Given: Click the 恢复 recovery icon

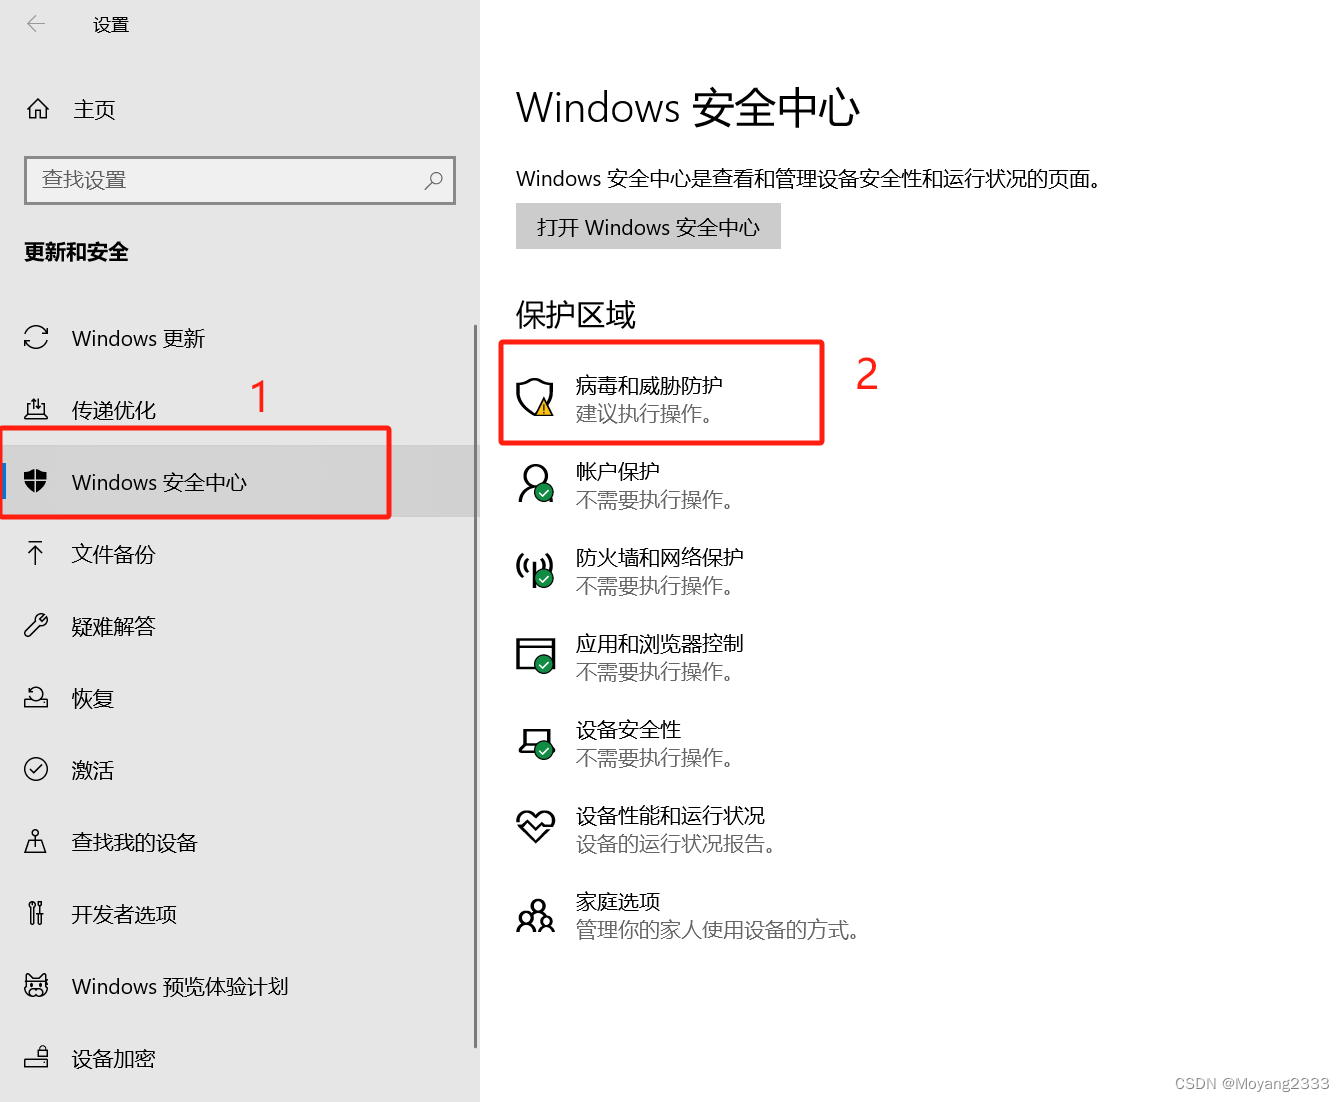Looking at the screenshot, I should [x=36, y=698].
